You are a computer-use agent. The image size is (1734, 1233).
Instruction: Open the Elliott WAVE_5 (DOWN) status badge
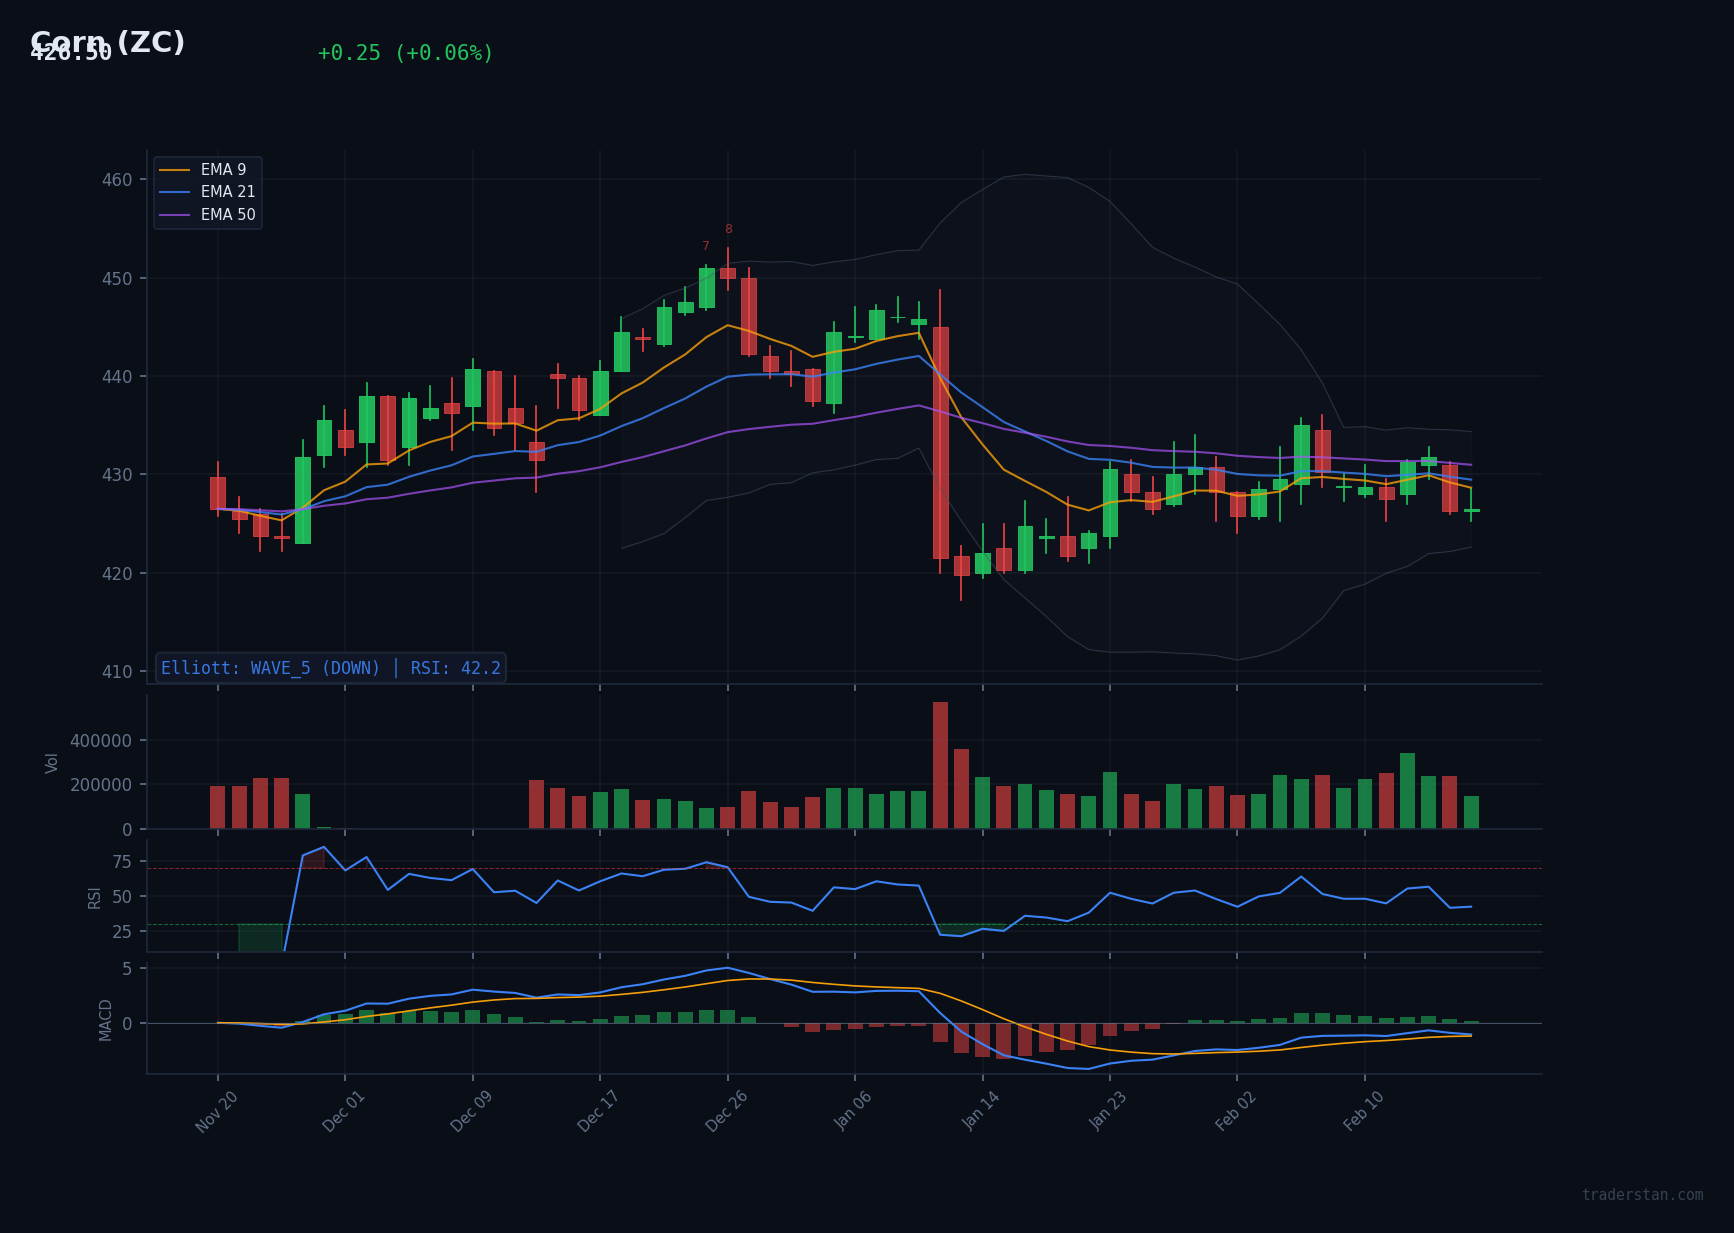pos(330,667)
